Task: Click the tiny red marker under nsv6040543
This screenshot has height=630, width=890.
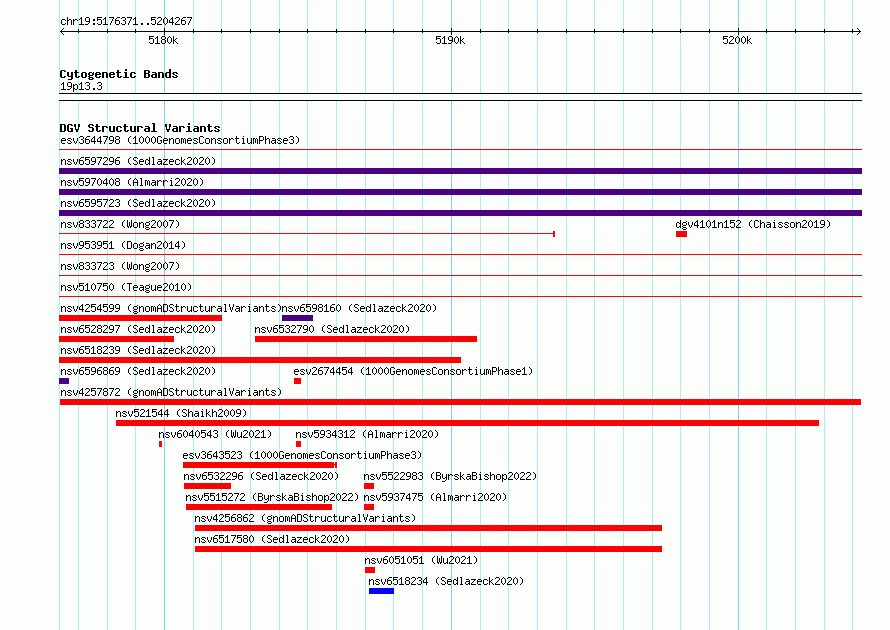Action: coord(161,444)
